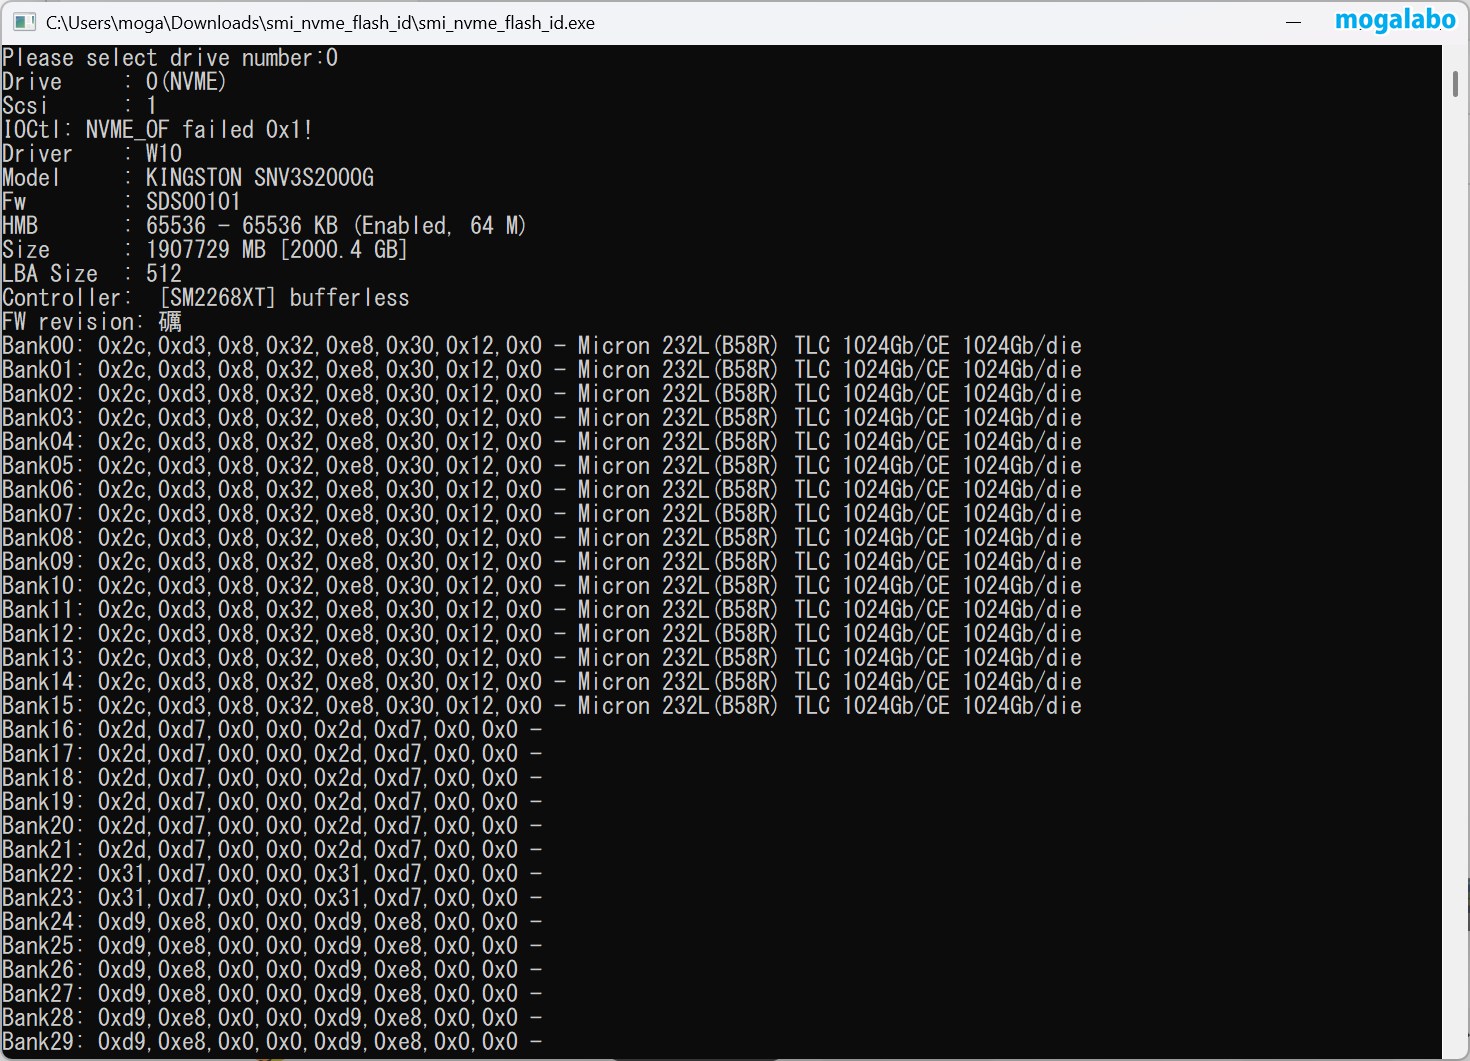Click the scrollbar track below the thumb

click(1455, 600)
